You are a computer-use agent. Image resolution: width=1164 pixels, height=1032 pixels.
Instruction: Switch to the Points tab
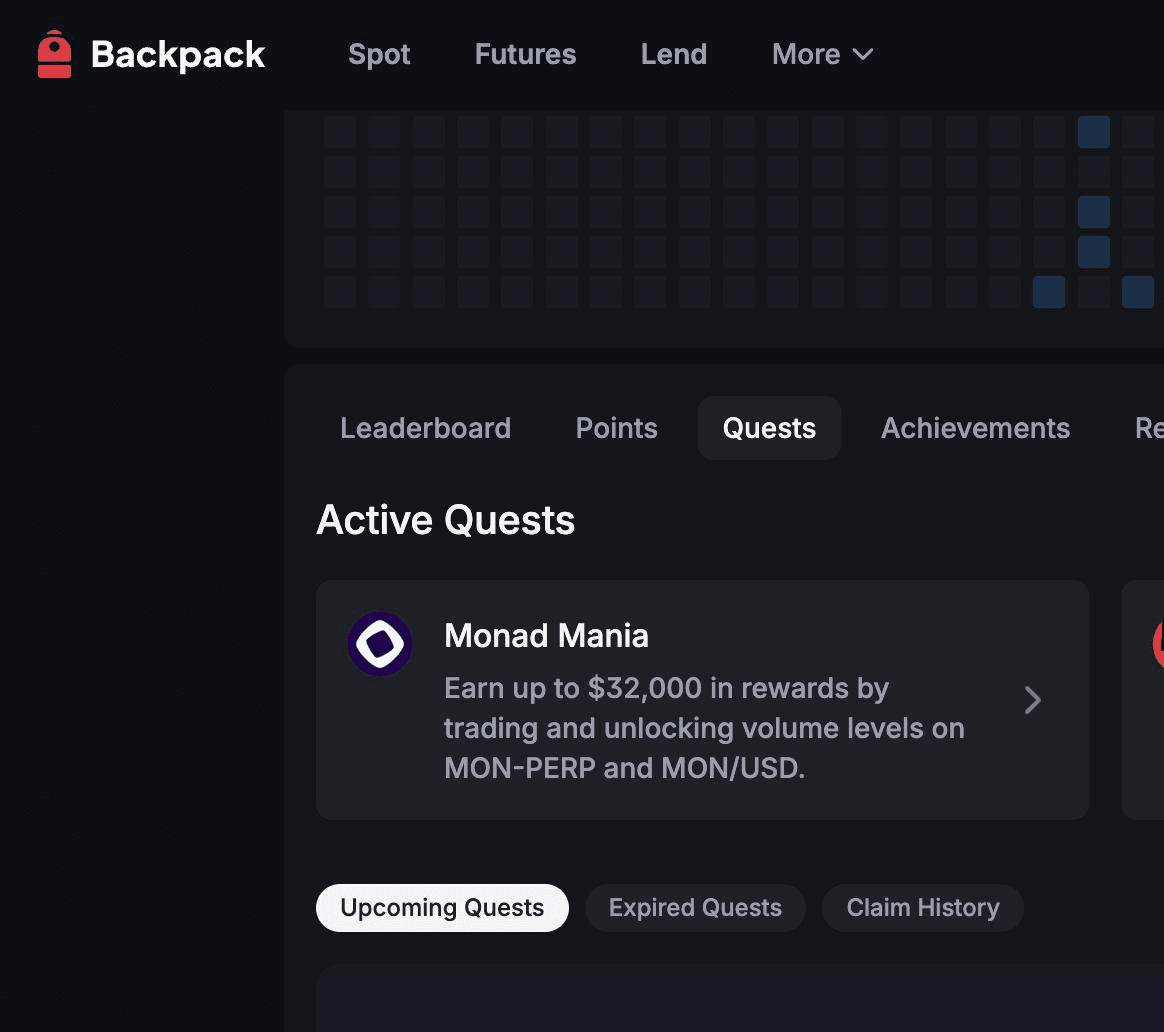tap(616, 428)
